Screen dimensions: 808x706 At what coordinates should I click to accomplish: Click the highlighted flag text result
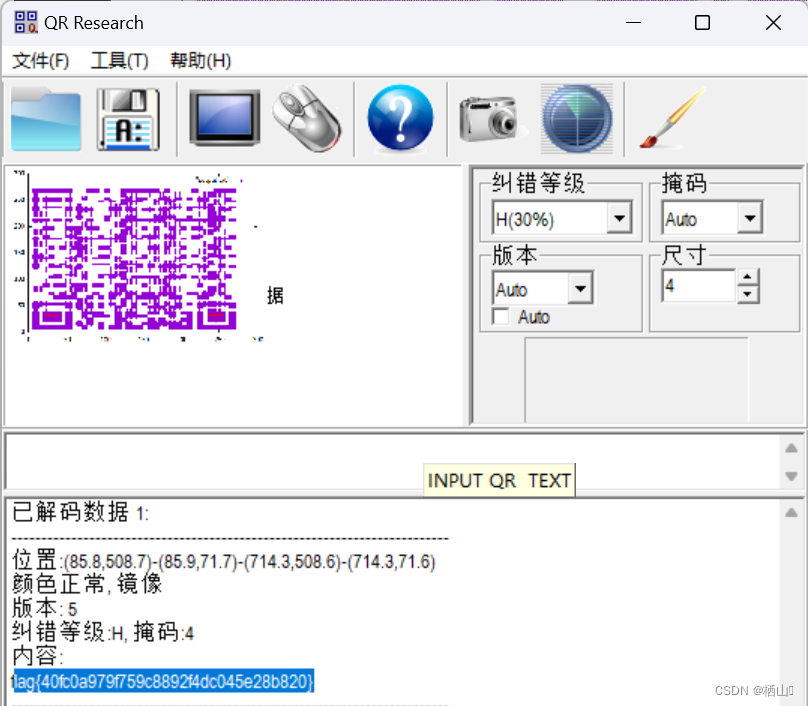click(x=163, y=681)
